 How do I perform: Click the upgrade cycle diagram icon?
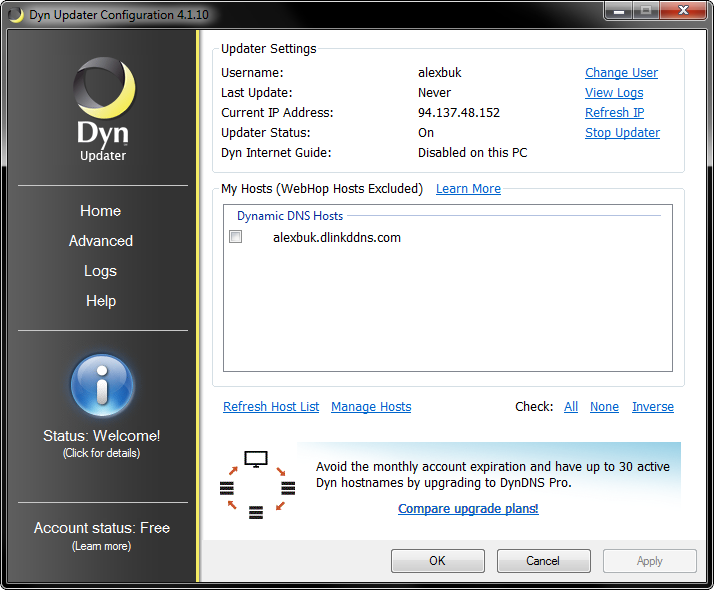click(x=257, y=485)
